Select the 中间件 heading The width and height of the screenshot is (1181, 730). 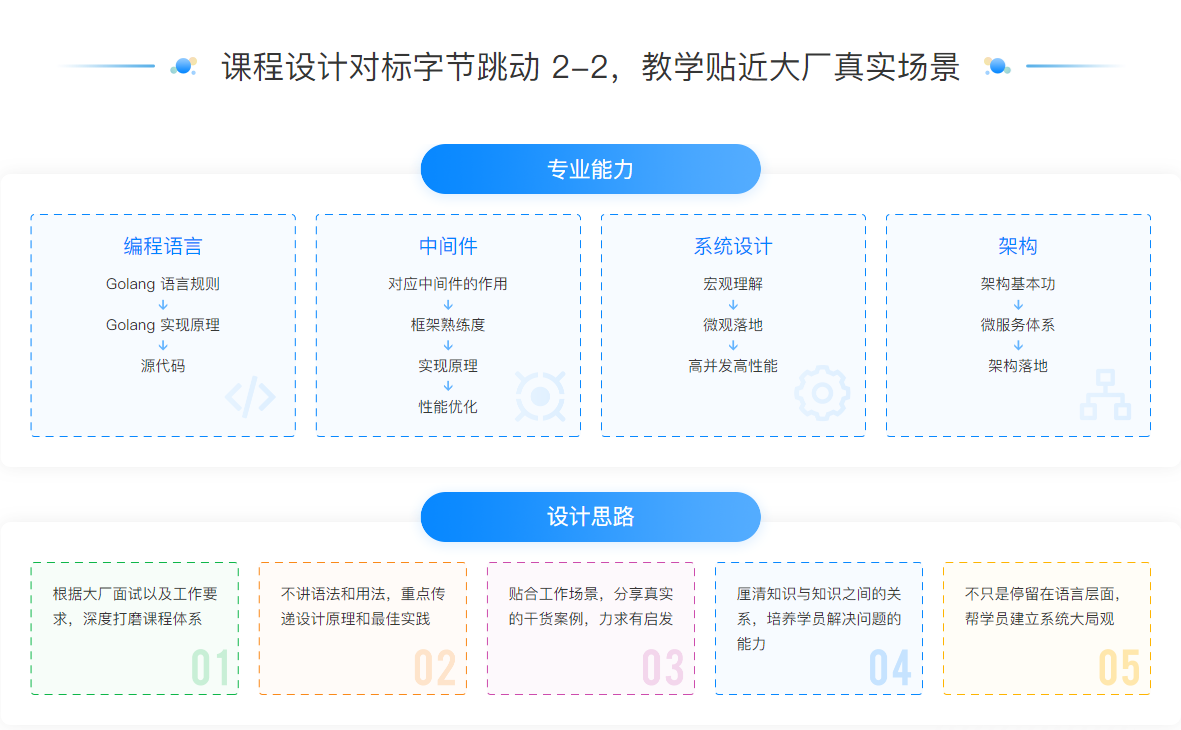click(x=448, y=246)
